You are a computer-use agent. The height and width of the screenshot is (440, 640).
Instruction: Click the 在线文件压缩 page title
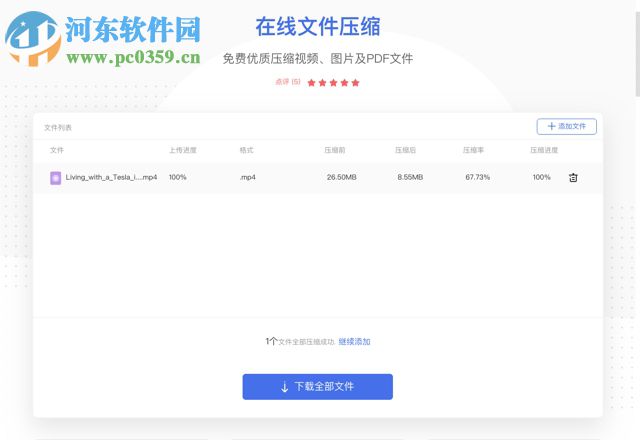point(318,27)
